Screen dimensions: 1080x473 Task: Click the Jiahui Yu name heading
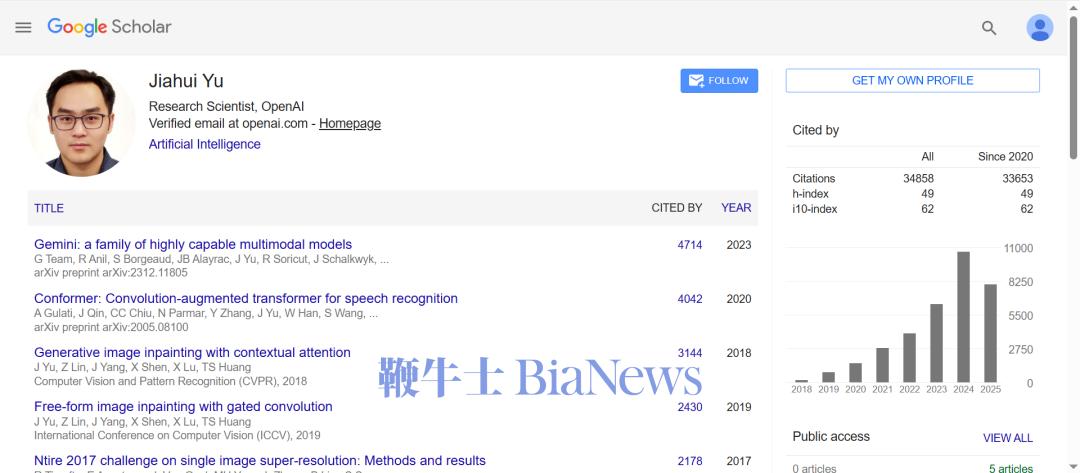point(186,81)
